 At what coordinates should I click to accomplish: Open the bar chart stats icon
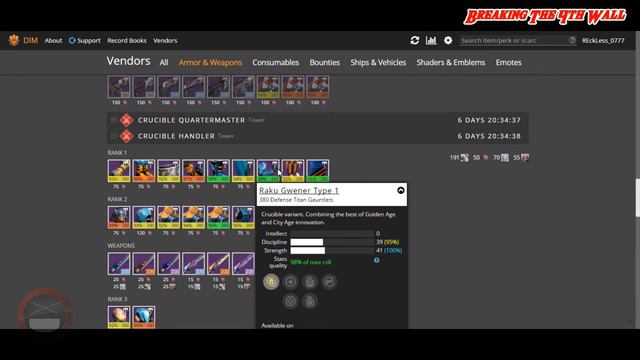431,40
